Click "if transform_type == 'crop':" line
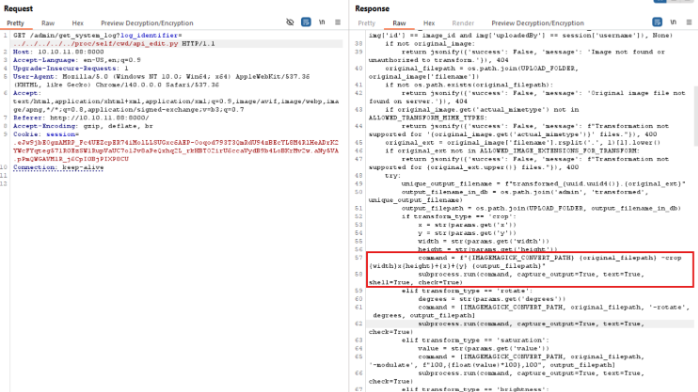The height and width of the screenshot is (392, 698). click(x=459, y=216)
